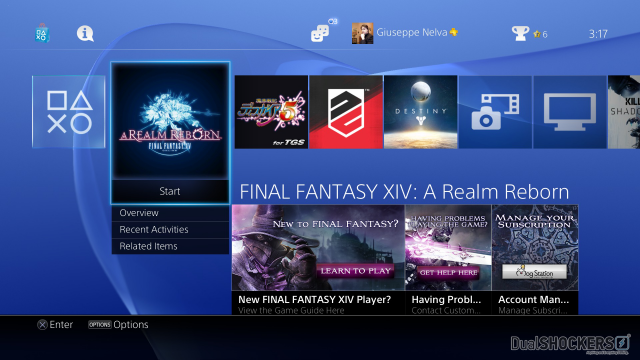The image size is (640, 360).
Task: Open the What's New PlayStation symbols tile
Action: tap(69, 112)
